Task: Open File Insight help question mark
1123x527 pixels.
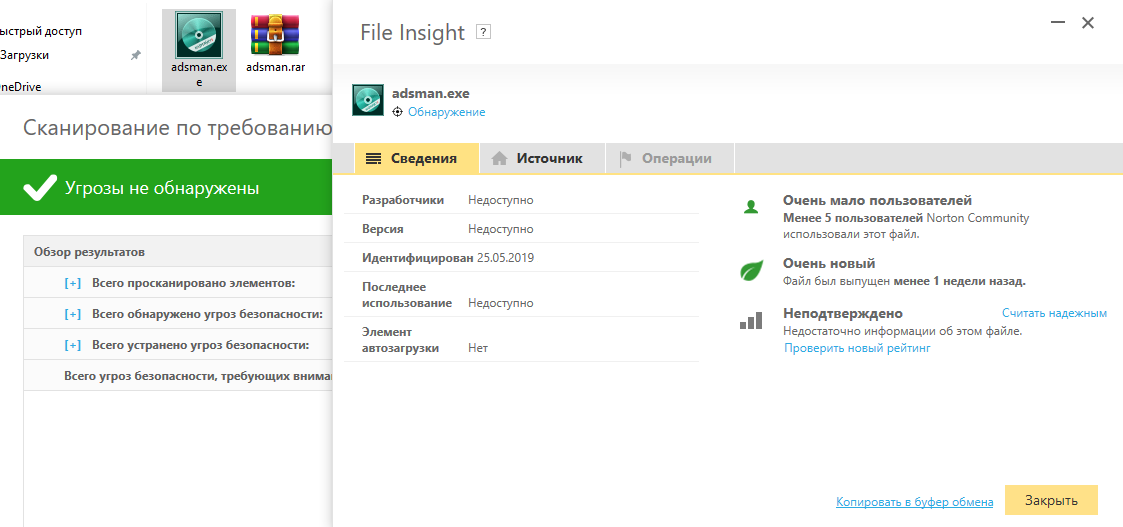Action: coord(483,32)
